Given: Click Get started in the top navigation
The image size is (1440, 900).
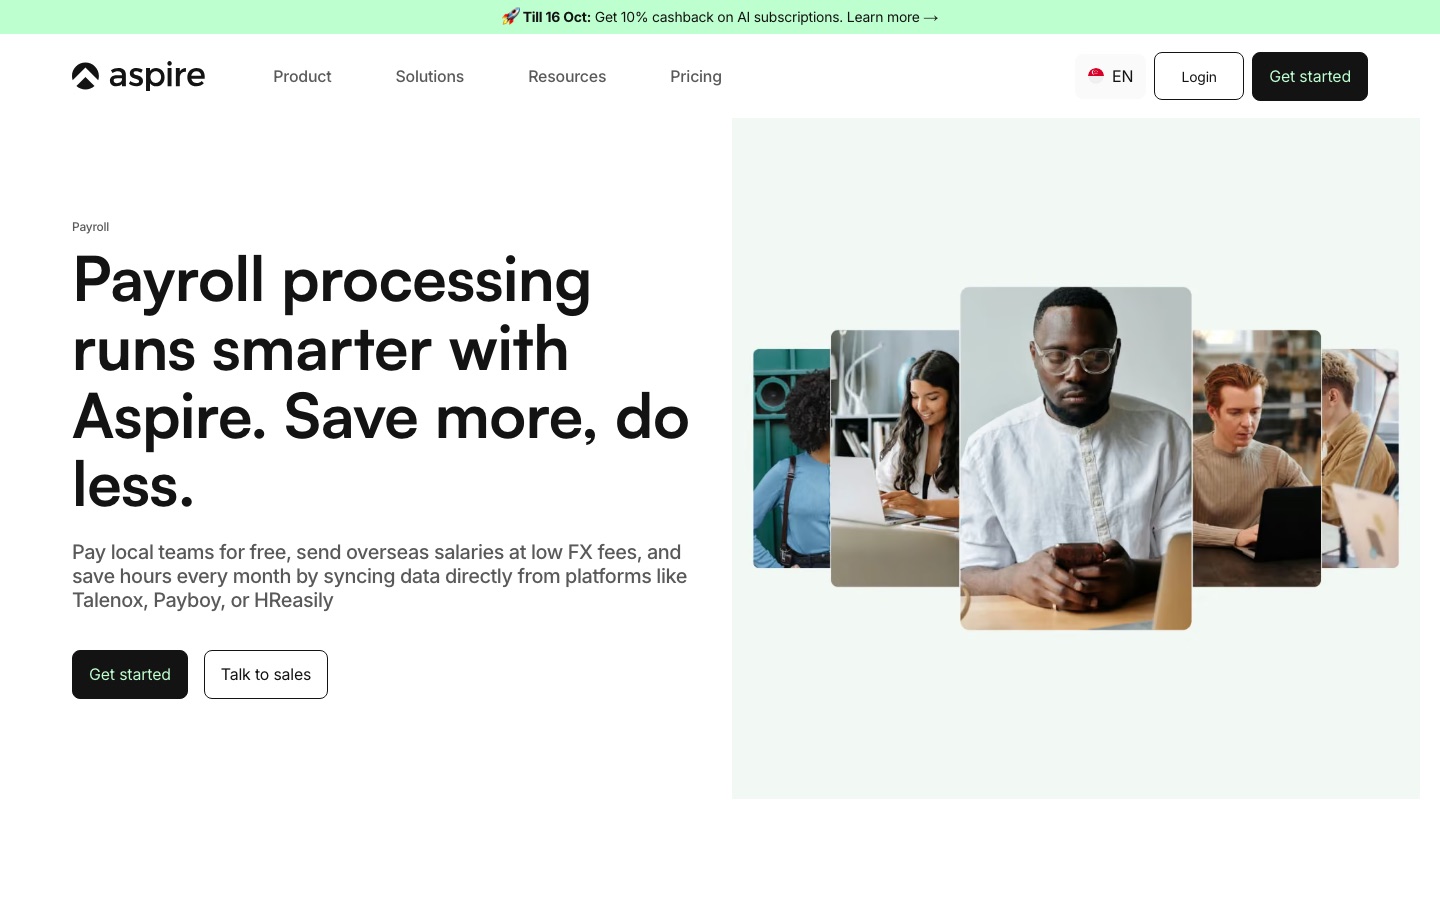Looking at the screenshot, I should coord(1310,76).
